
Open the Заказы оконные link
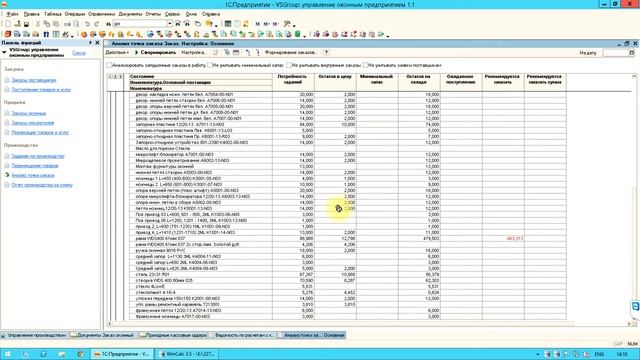click(x=29, y=113)
